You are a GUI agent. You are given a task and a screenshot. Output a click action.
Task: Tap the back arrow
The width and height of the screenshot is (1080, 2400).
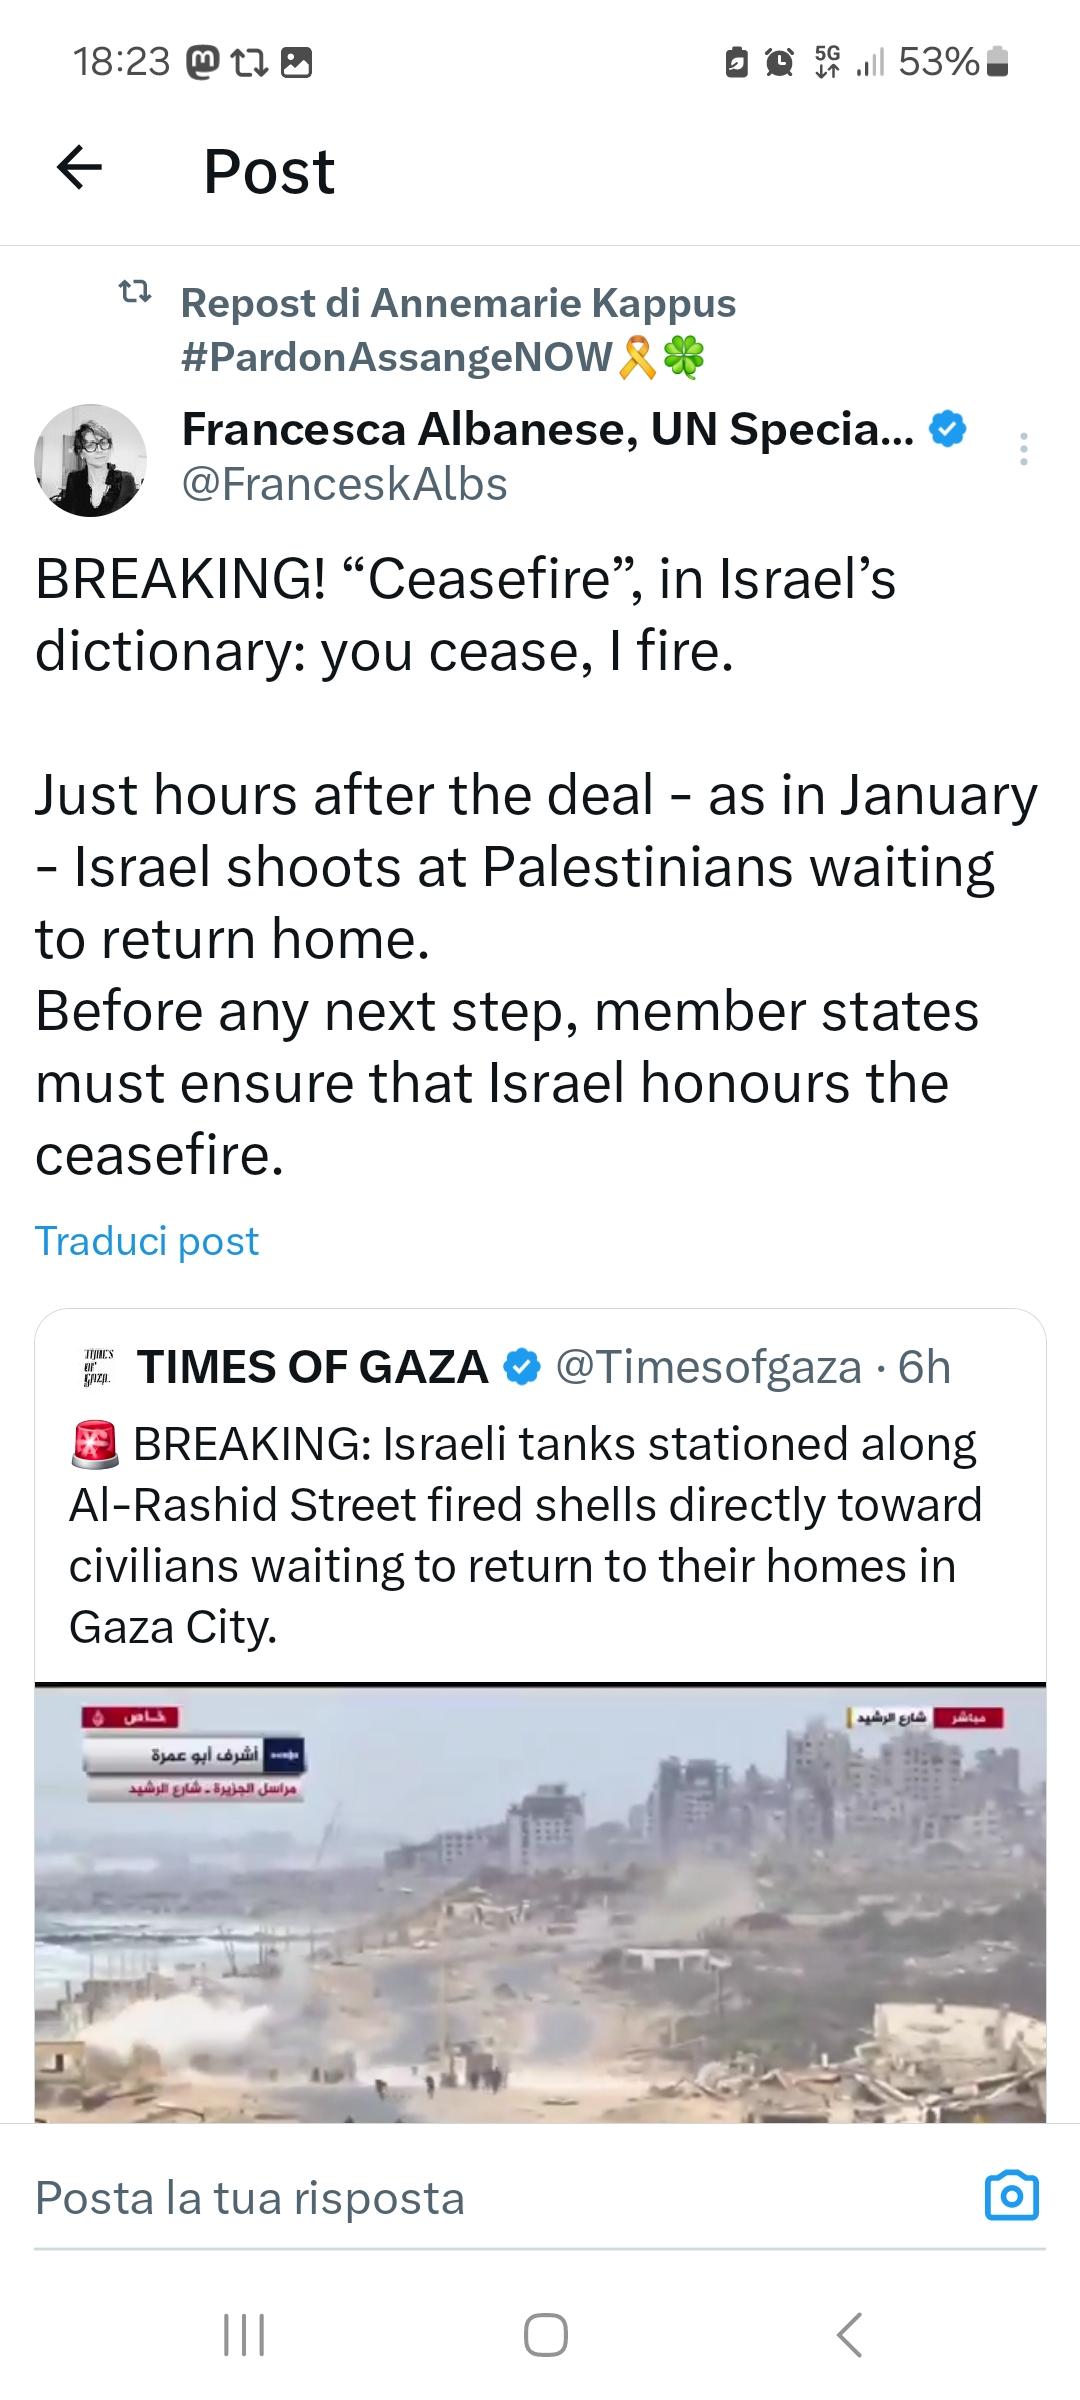point(80,168)
